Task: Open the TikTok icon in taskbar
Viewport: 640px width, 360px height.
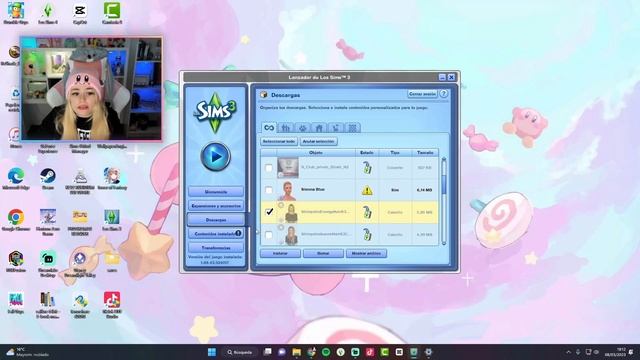Action: 370,352
